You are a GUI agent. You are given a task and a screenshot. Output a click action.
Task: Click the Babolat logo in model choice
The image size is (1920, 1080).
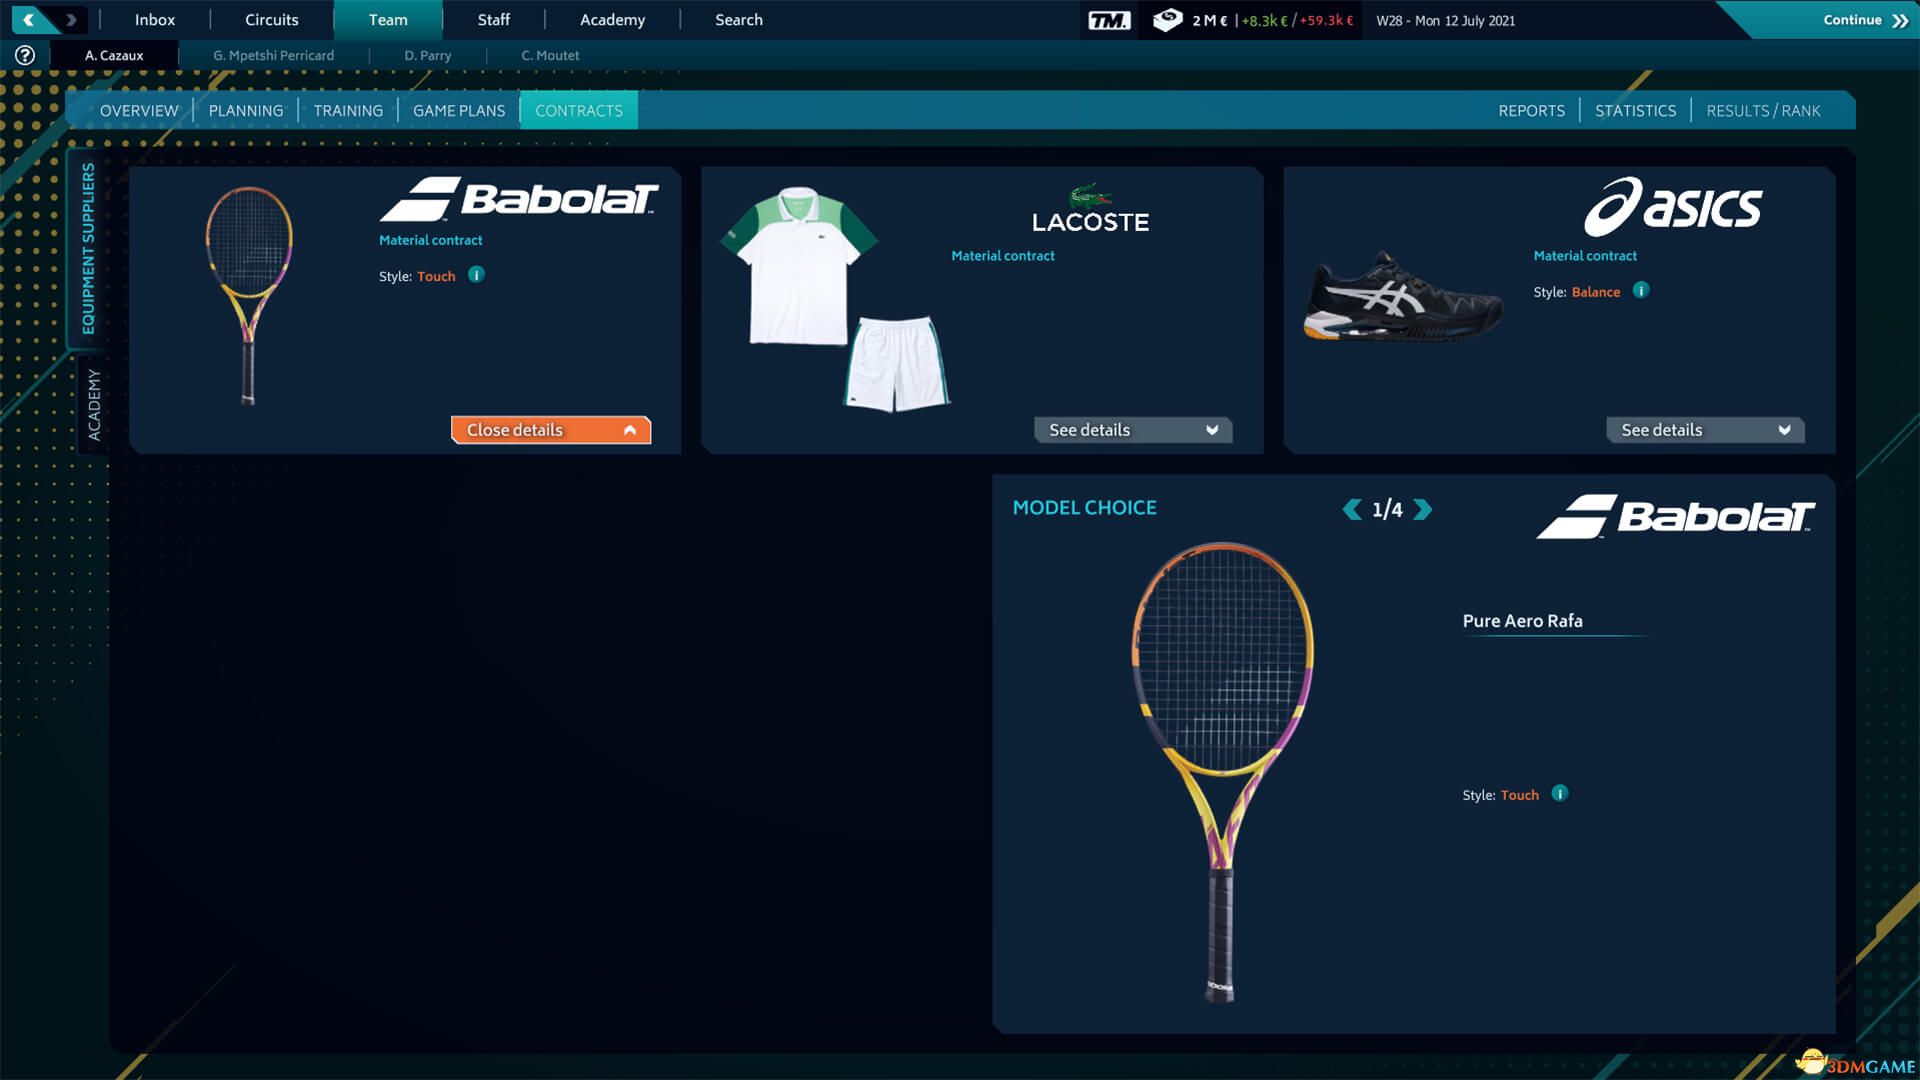[1675, 516]
